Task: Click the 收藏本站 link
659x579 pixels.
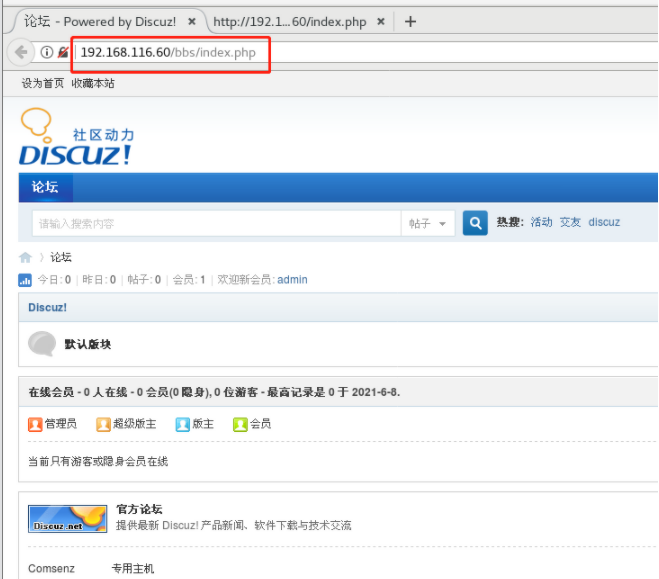Action: pyautogui.click(x=93, y=83)
